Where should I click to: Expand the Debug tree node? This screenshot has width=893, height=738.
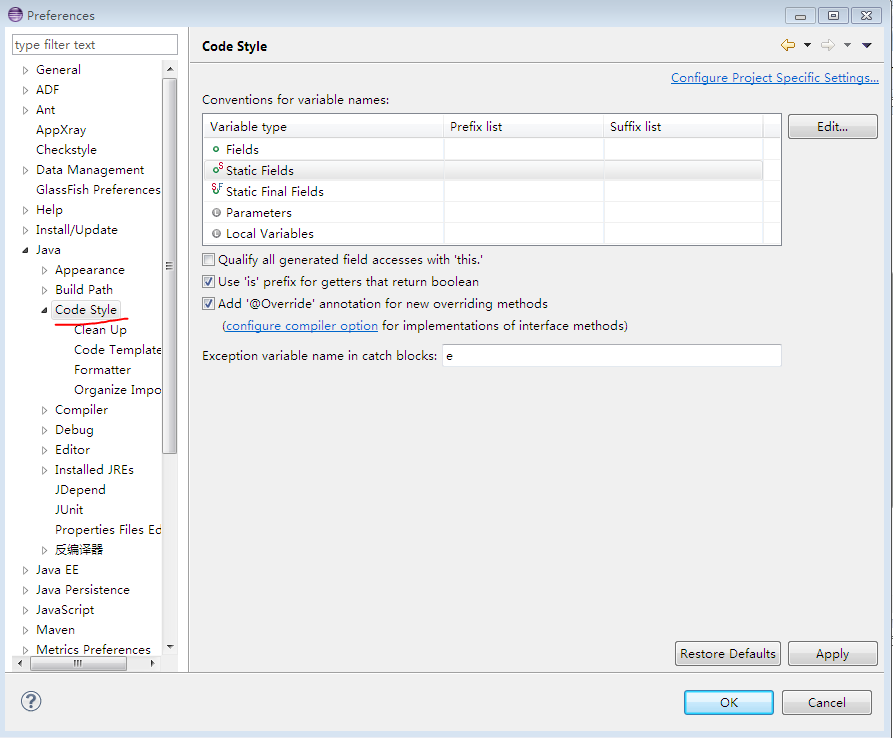pos(44,430)
